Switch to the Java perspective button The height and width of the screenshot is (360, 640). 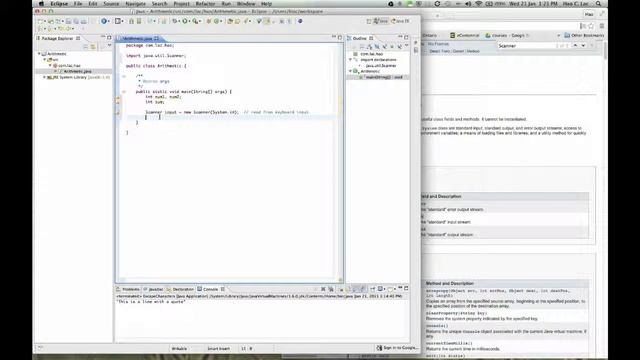pos(381,21)
